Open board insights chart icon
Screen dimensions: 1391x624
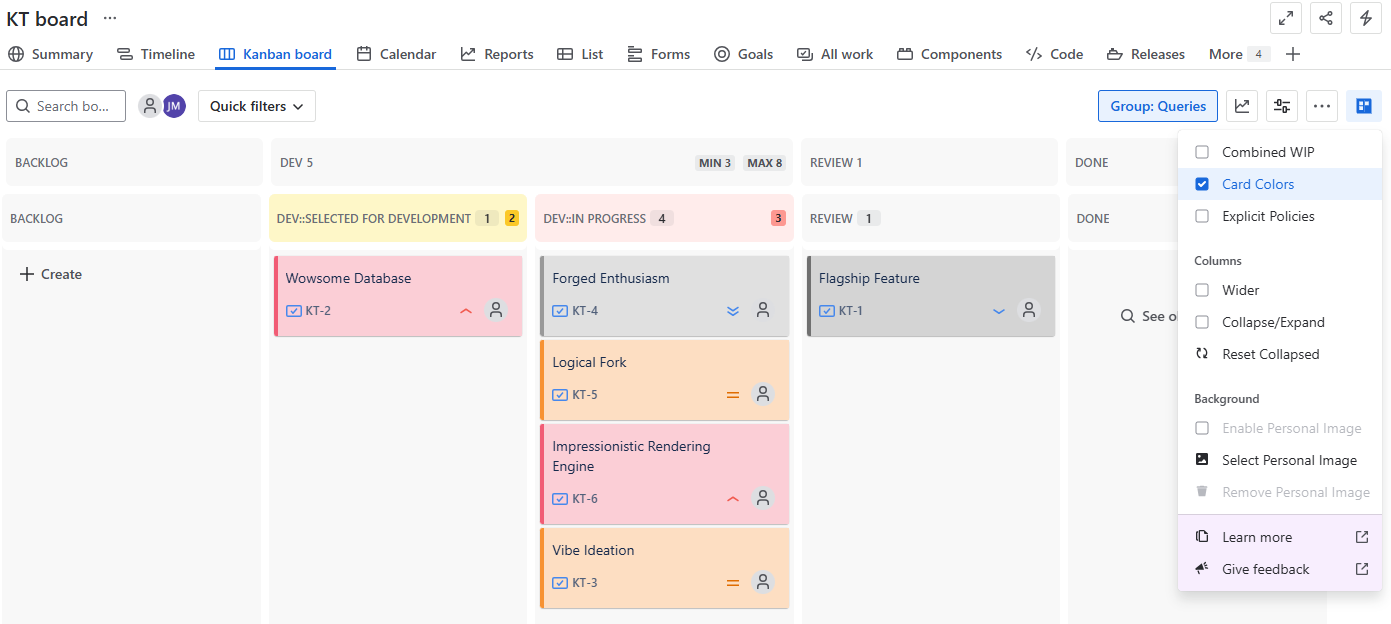[1241, 106]
